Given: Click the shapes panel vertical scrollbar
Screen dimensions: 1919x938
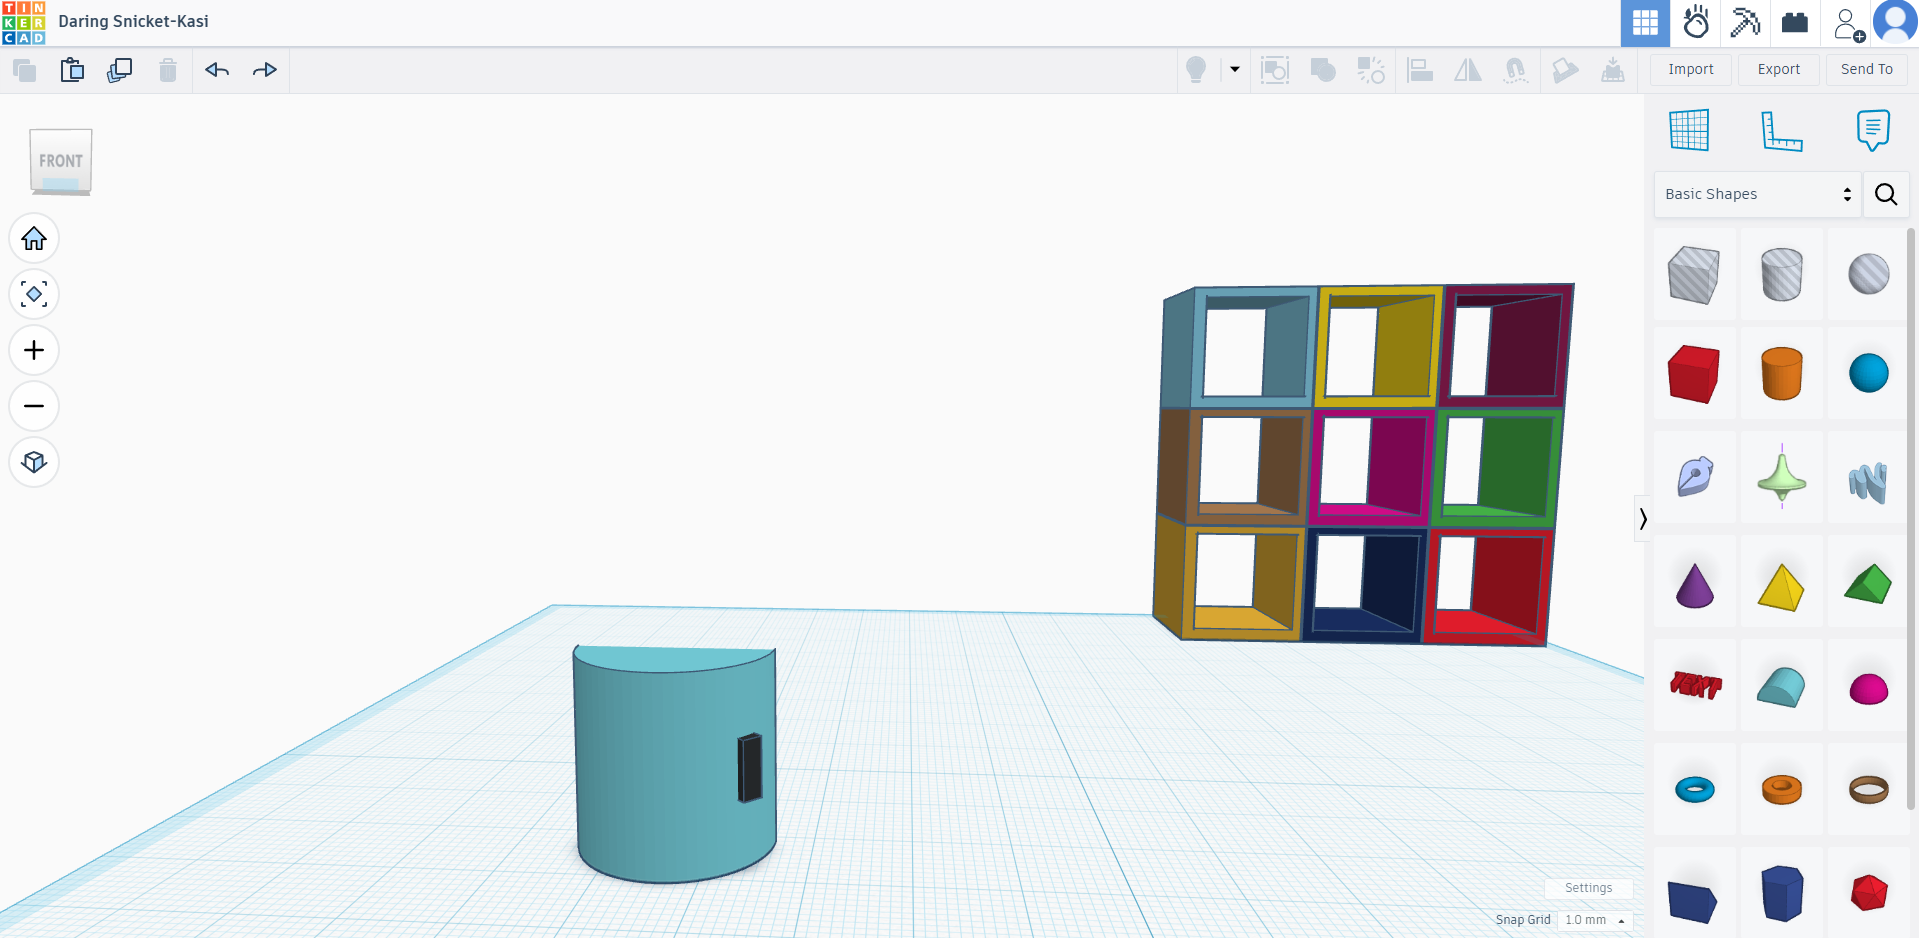Looking at the screenshot, I should click(1912, 520).
